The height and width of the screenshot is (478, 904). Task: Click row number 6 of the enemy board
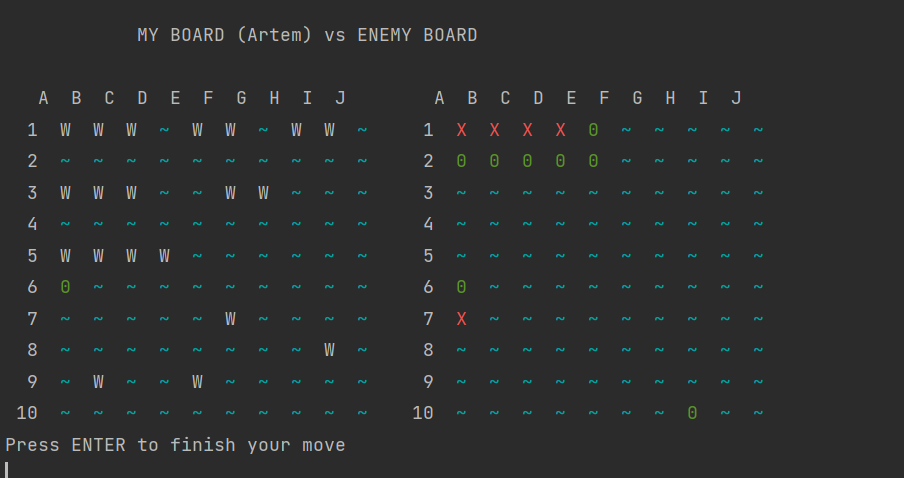[x=428, y=287]
